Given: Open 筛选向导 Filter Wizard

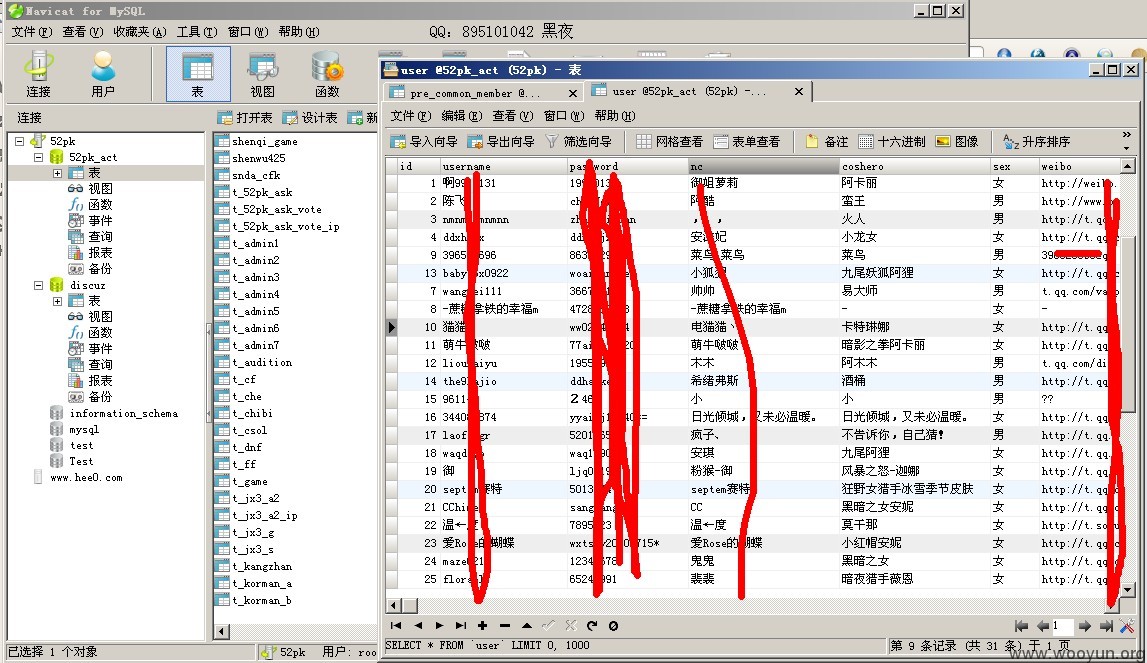Looking at the screenshot, I should [578, 141].
